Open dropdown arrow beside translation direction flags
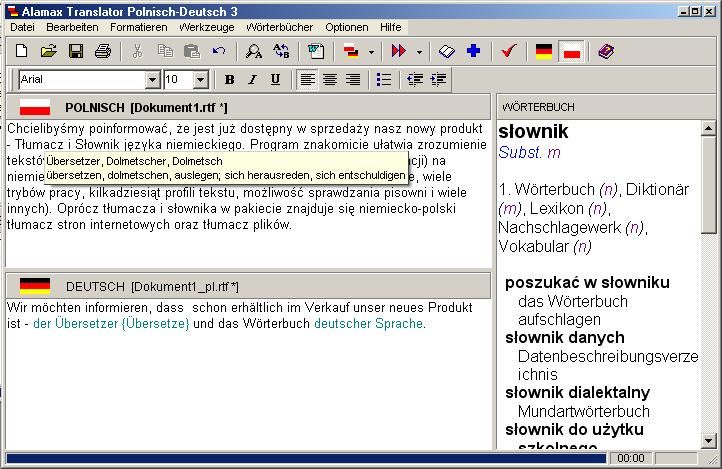 click(x=371, y=52)
